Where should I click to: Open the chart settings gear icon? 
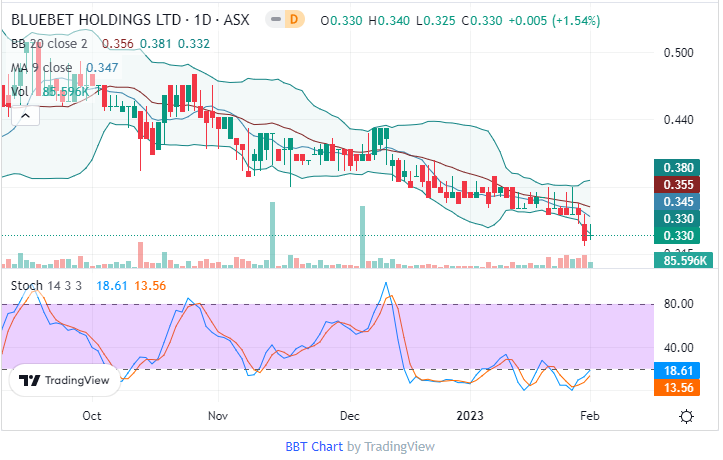tap(687, 416)
